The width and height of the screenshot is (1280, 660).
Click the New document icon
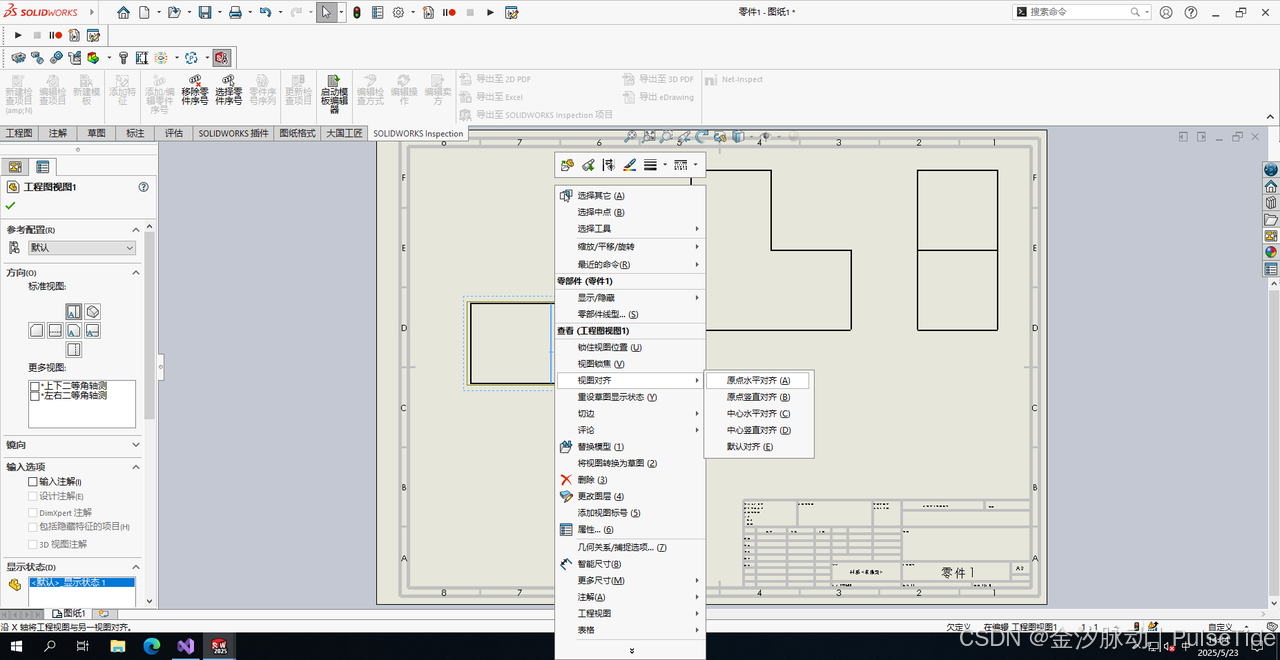pyautogui.click(x=144, y=13)
